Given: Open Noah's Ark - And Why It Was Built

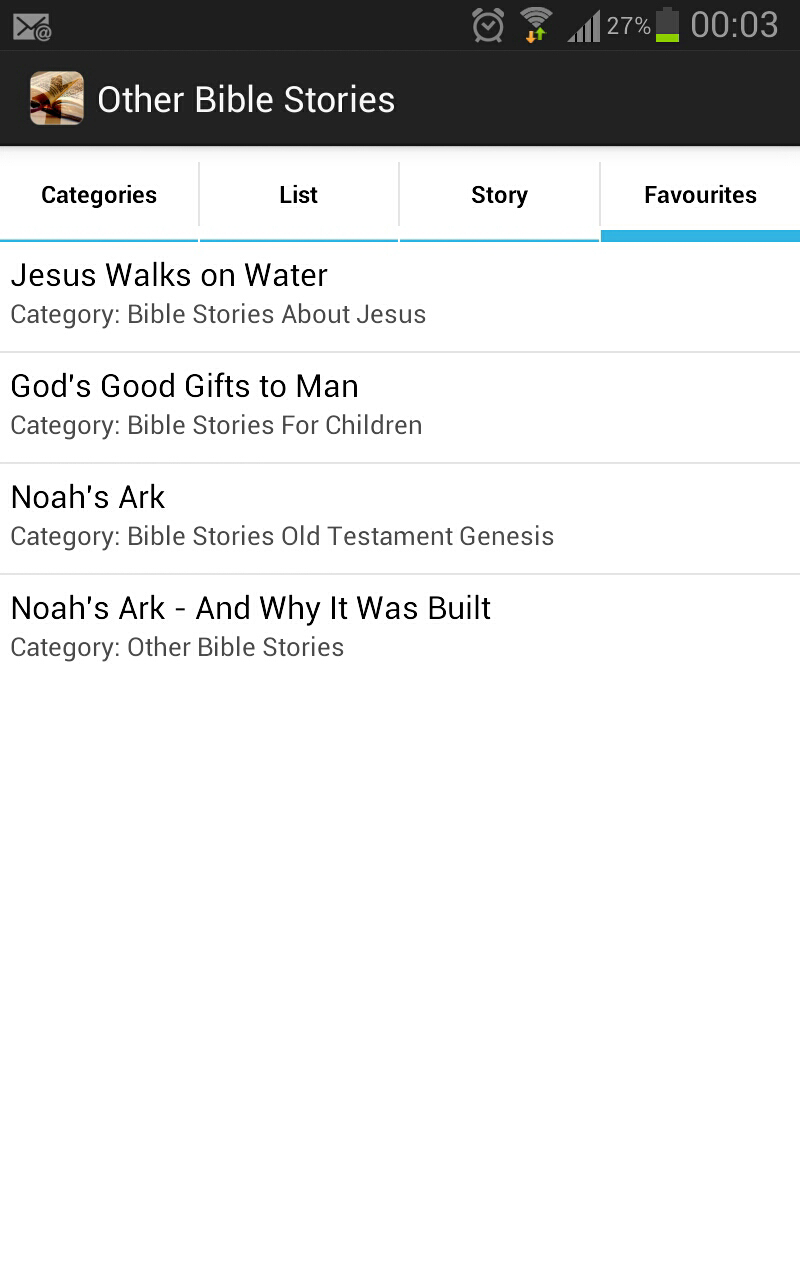Looking at the screenshot, I should 250,608.
